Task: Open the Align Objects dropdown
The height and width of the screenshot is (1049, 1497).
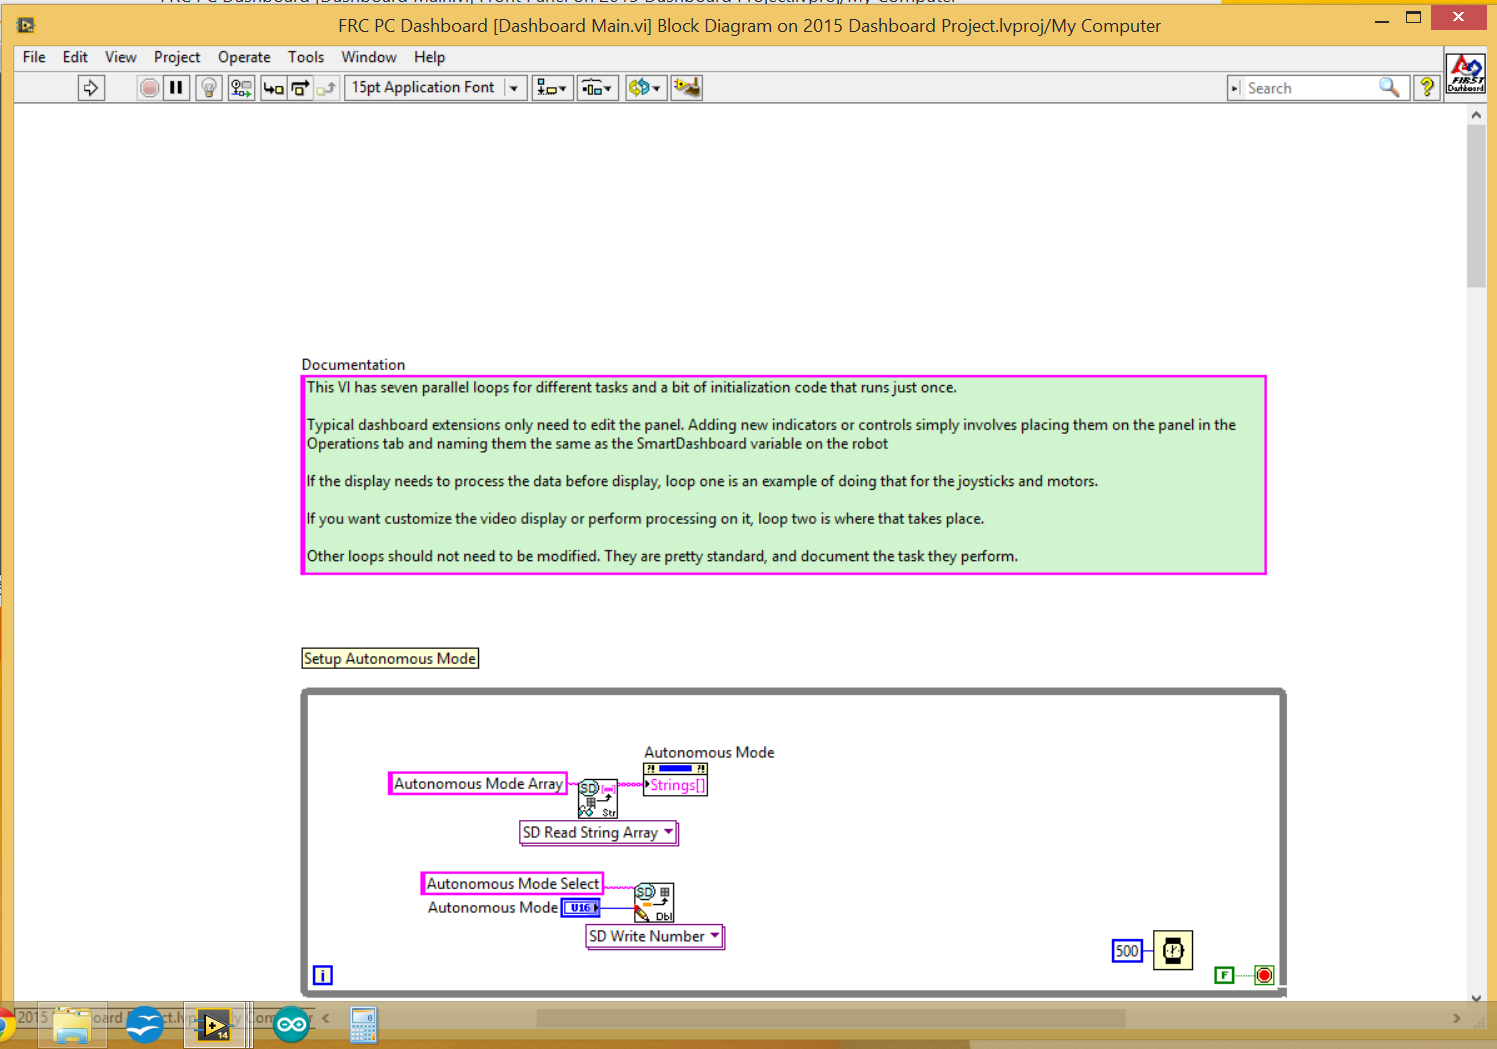Action: click(552, 88)
